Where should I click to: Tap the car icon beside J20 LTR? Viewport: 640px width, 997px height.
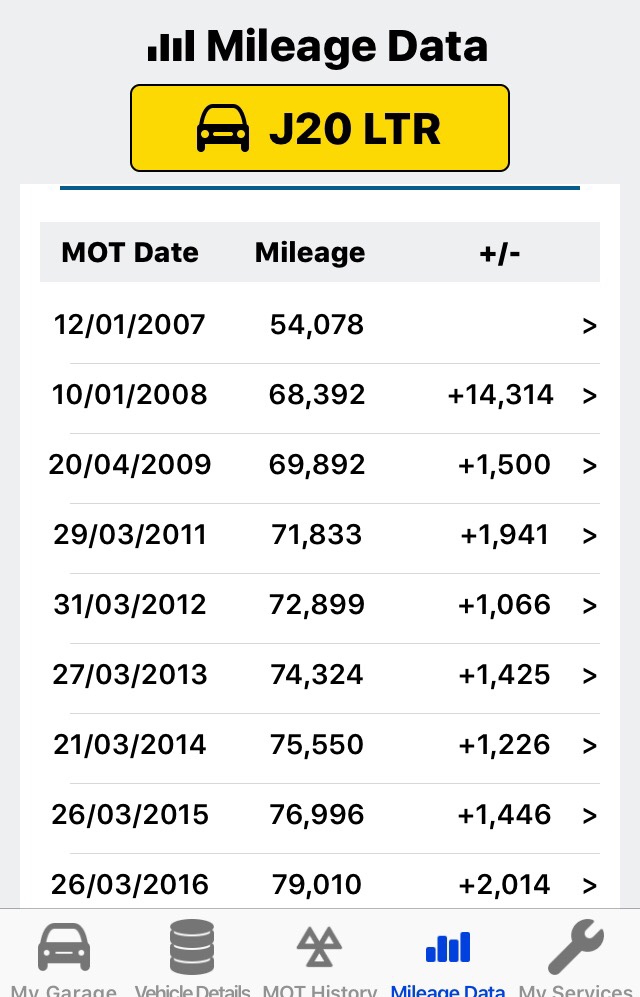223,129
